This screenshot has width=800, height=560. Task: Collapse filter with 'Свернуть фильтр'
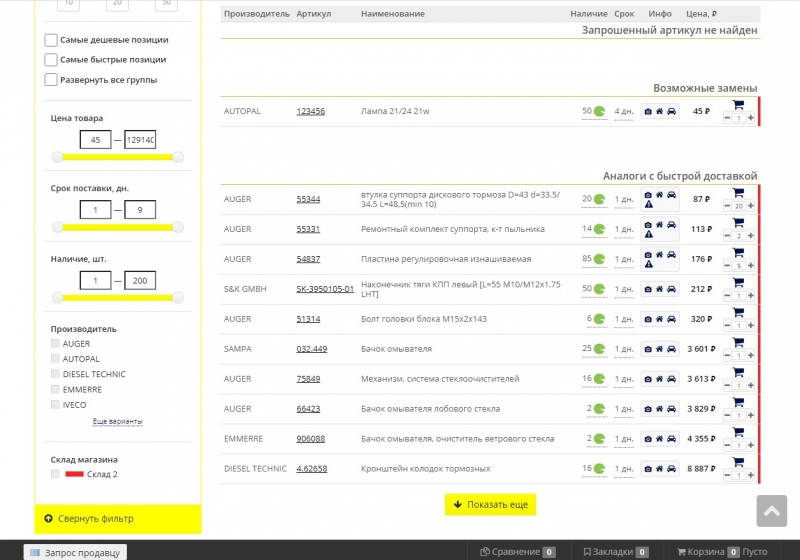(118, 519)
